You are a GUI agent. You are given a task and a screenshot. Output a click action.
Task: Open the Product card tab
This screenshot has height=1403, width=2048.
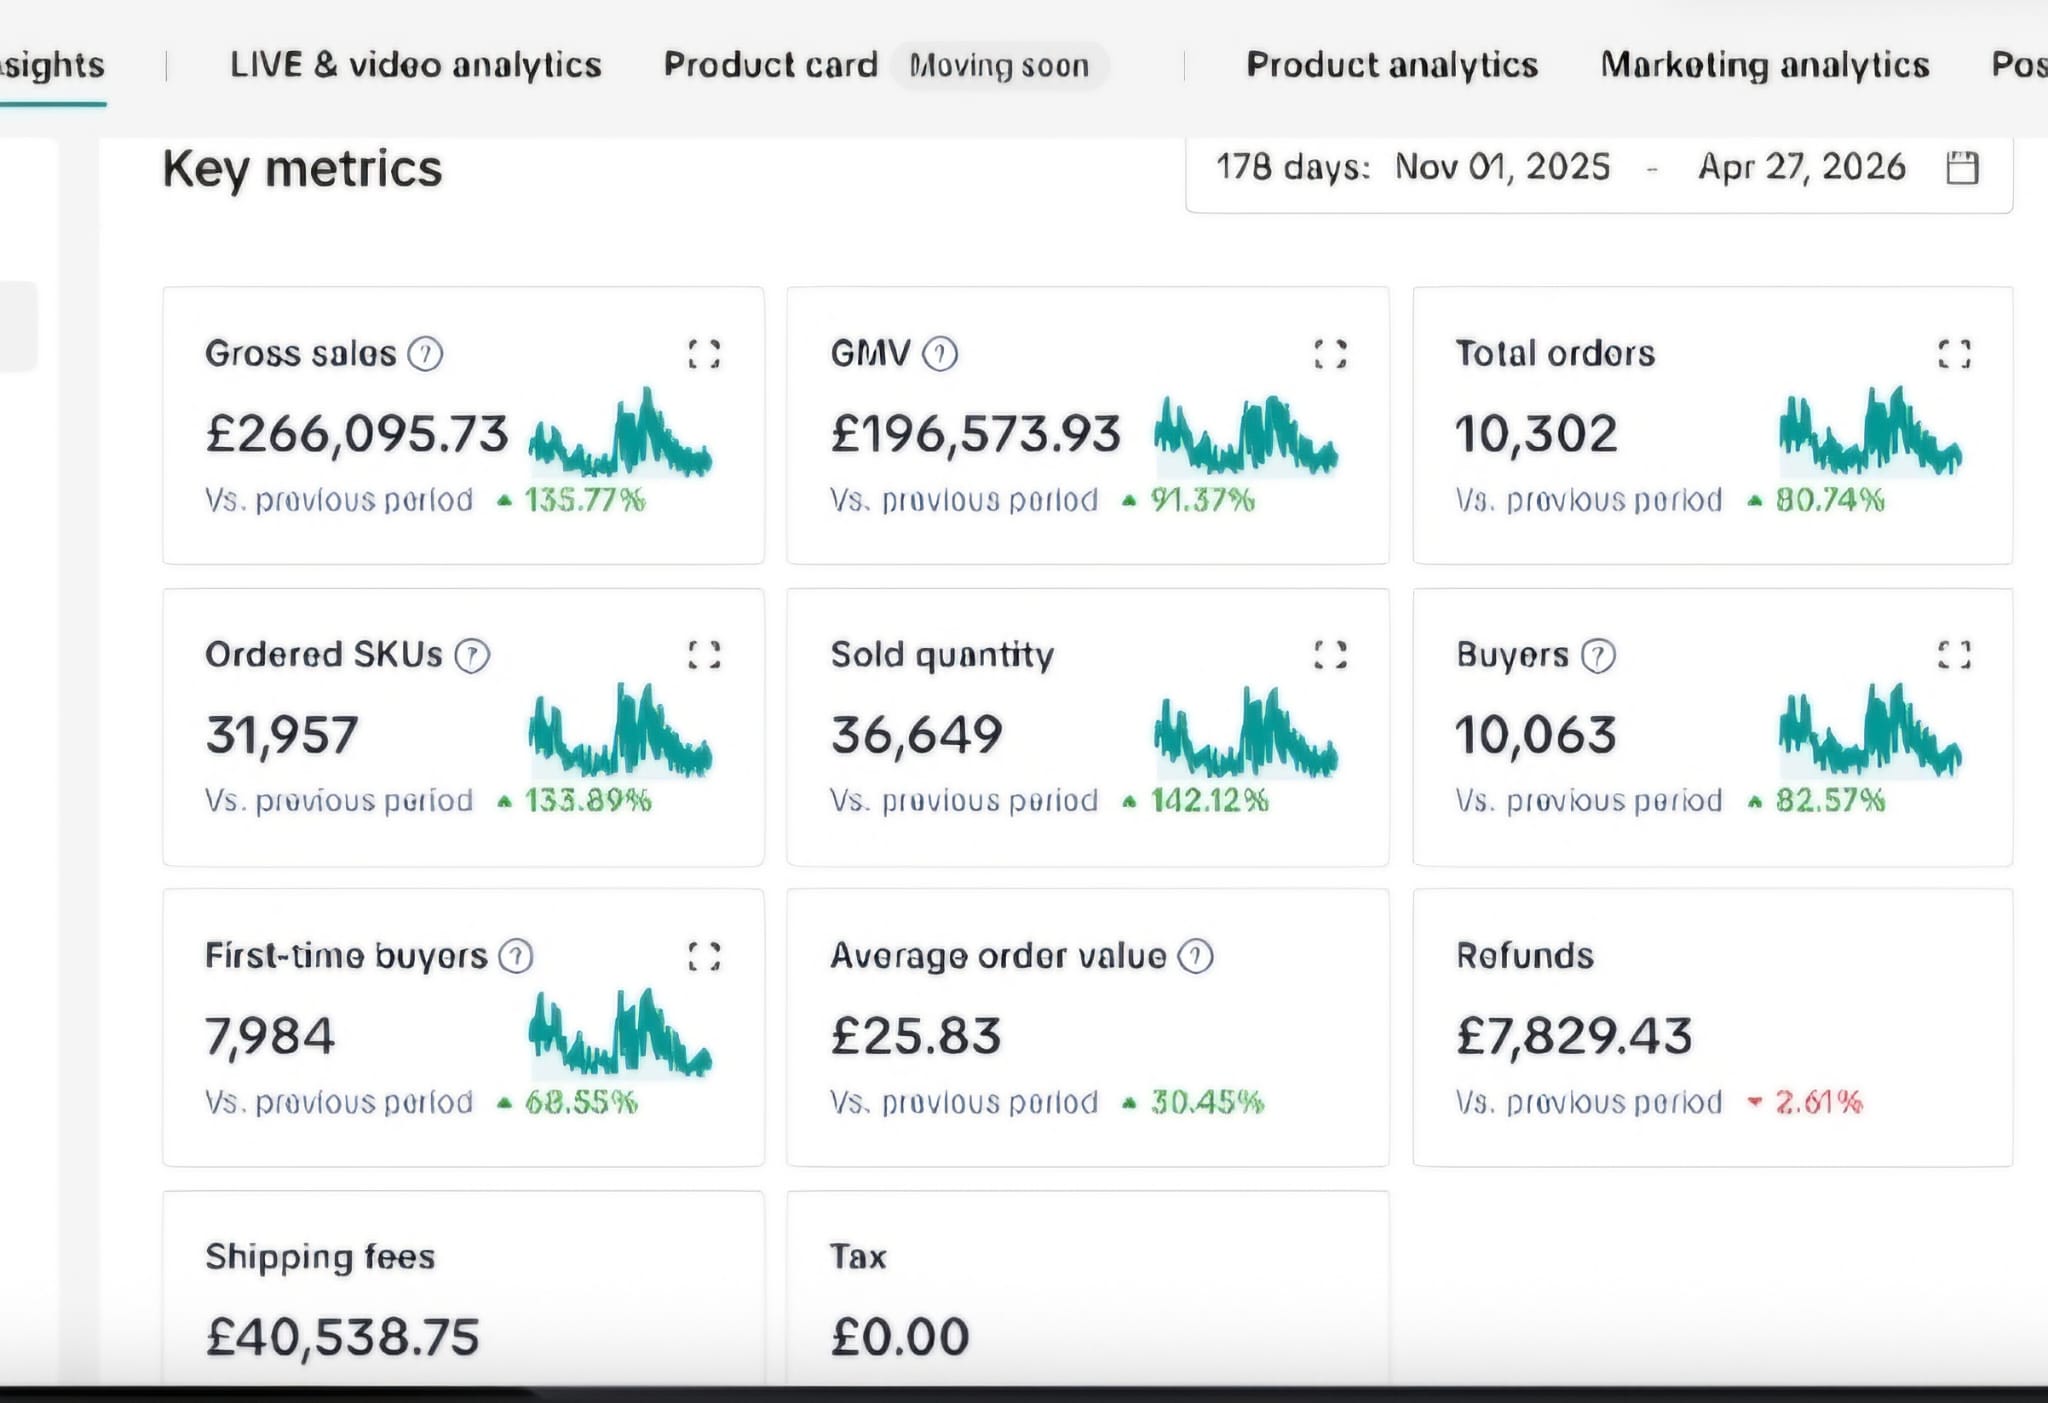coord(770,65)
